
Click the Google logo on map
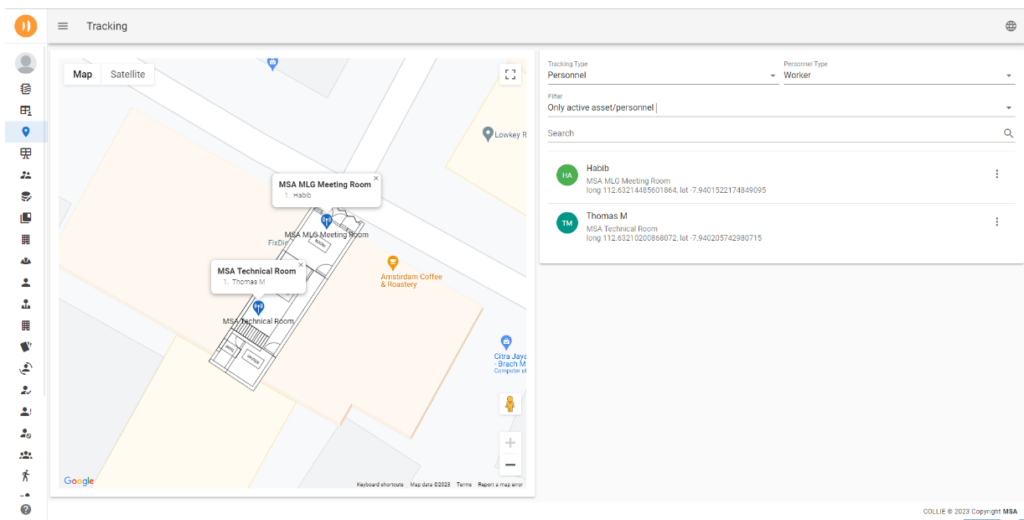(79, 481)
